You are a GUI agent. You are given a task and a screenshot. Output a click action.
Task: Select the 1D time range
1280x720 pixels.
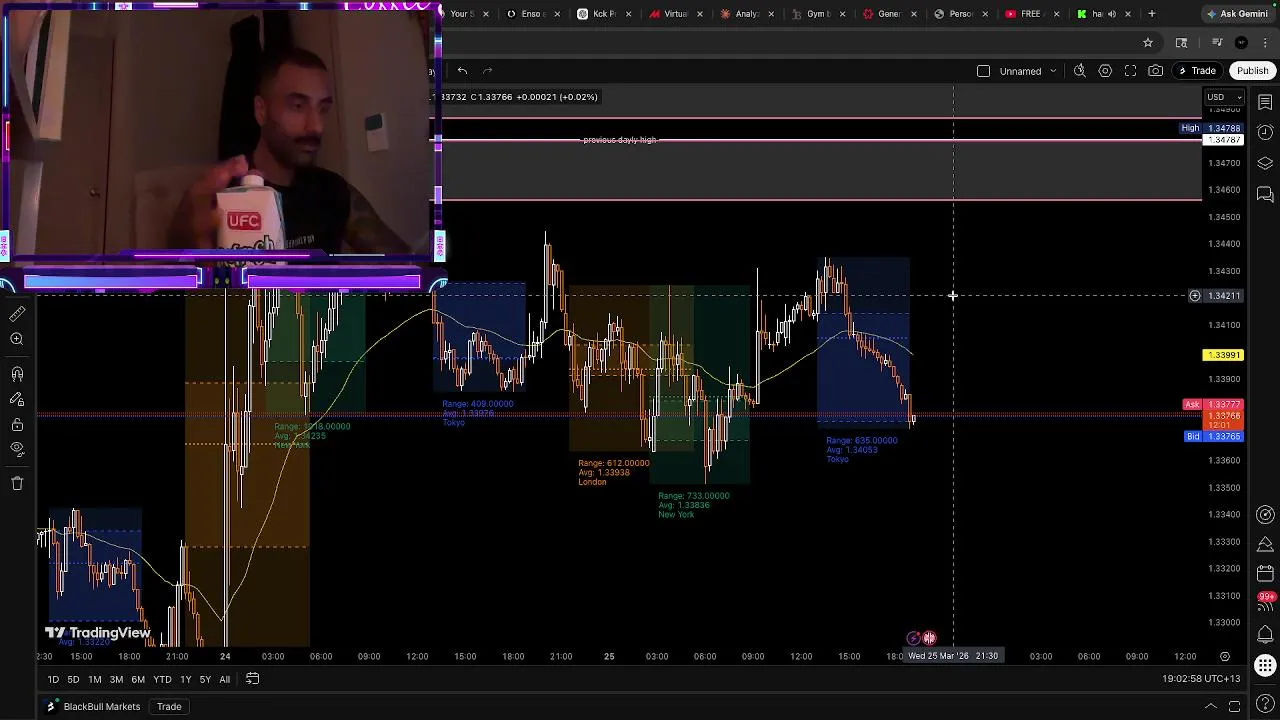(53, 680)
